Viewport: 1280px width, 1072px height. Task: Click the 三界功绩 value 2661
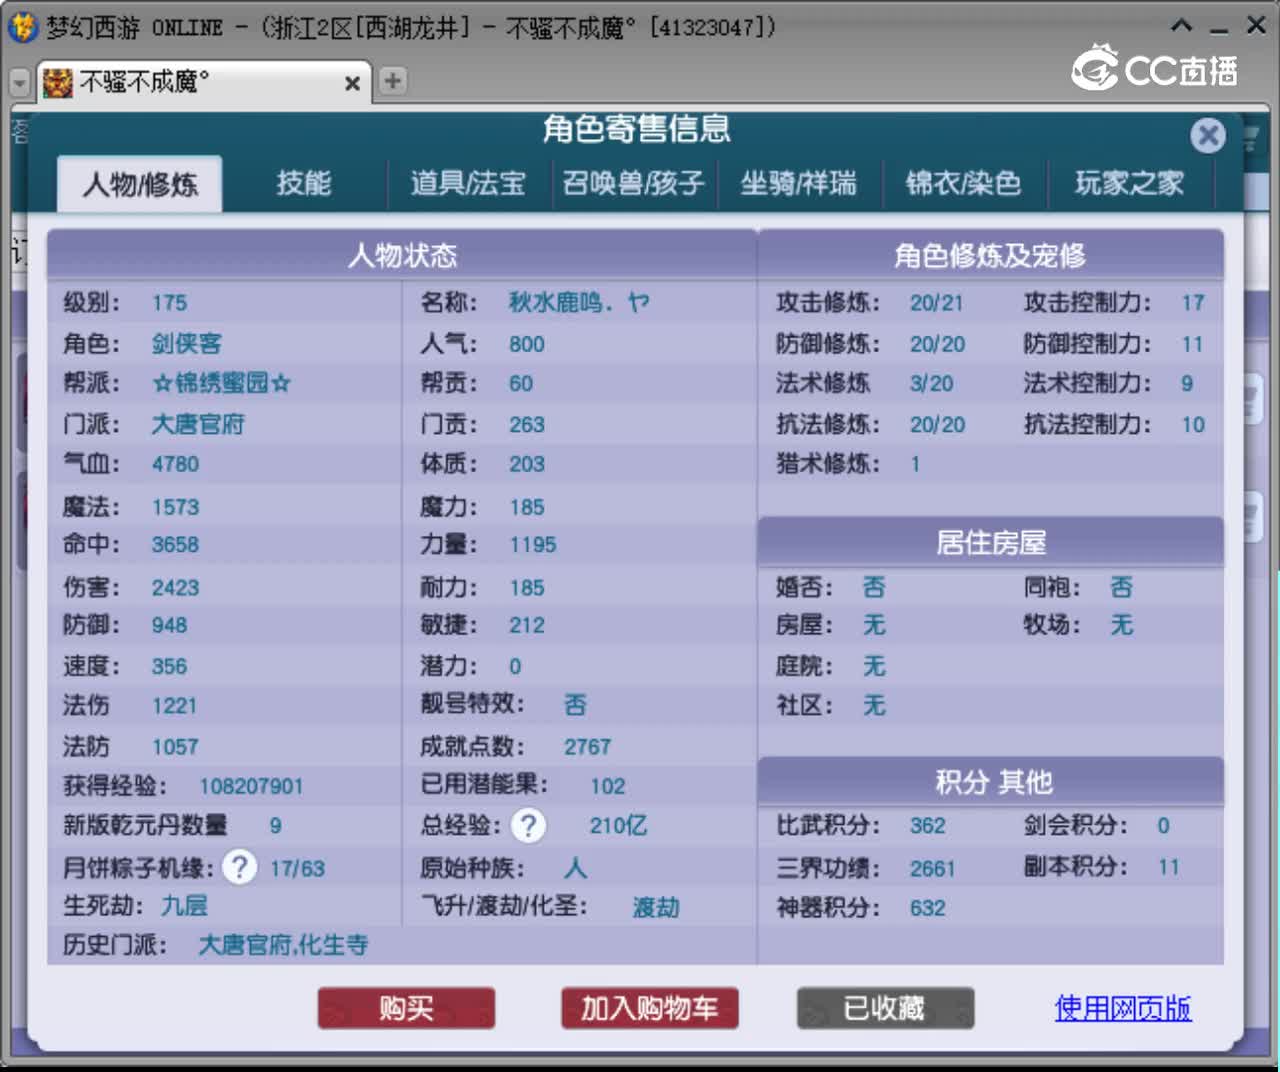tap(932, 868)
